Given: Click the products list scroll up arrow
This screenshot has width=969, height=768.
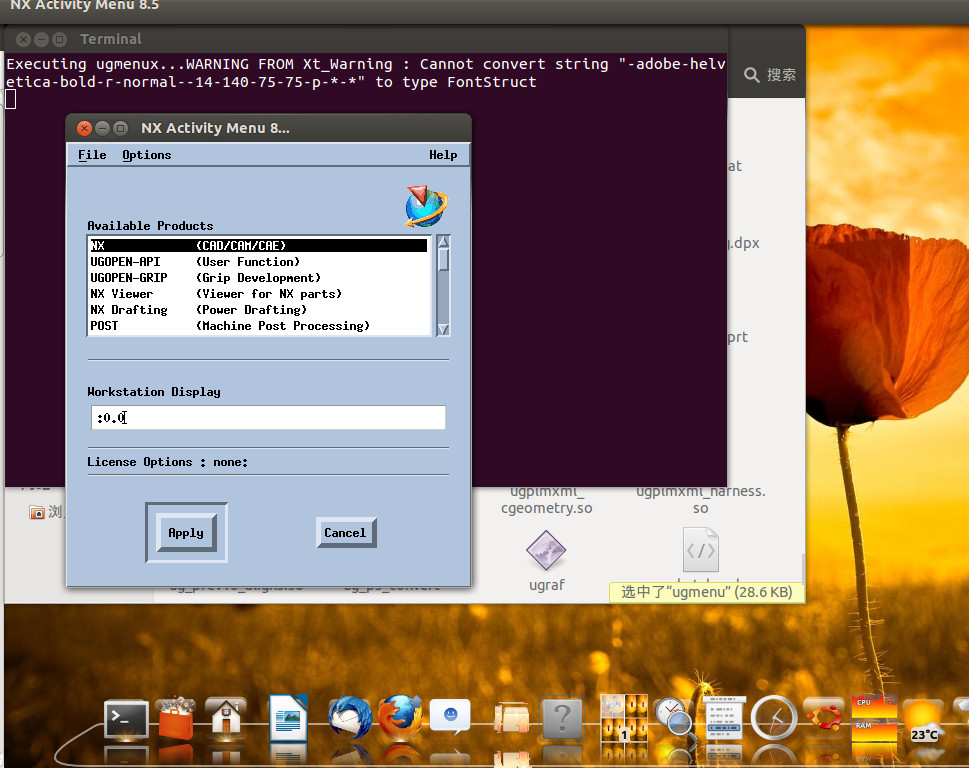Looking at the screenshot, I should [443, 242].
